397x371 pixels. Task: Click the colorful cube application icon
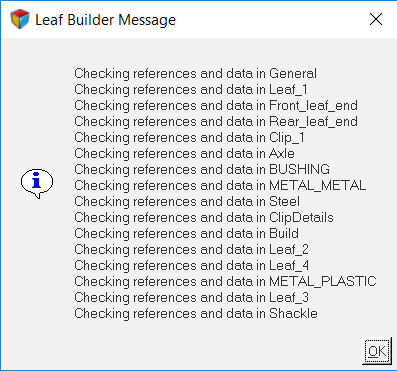click(20, 19)
